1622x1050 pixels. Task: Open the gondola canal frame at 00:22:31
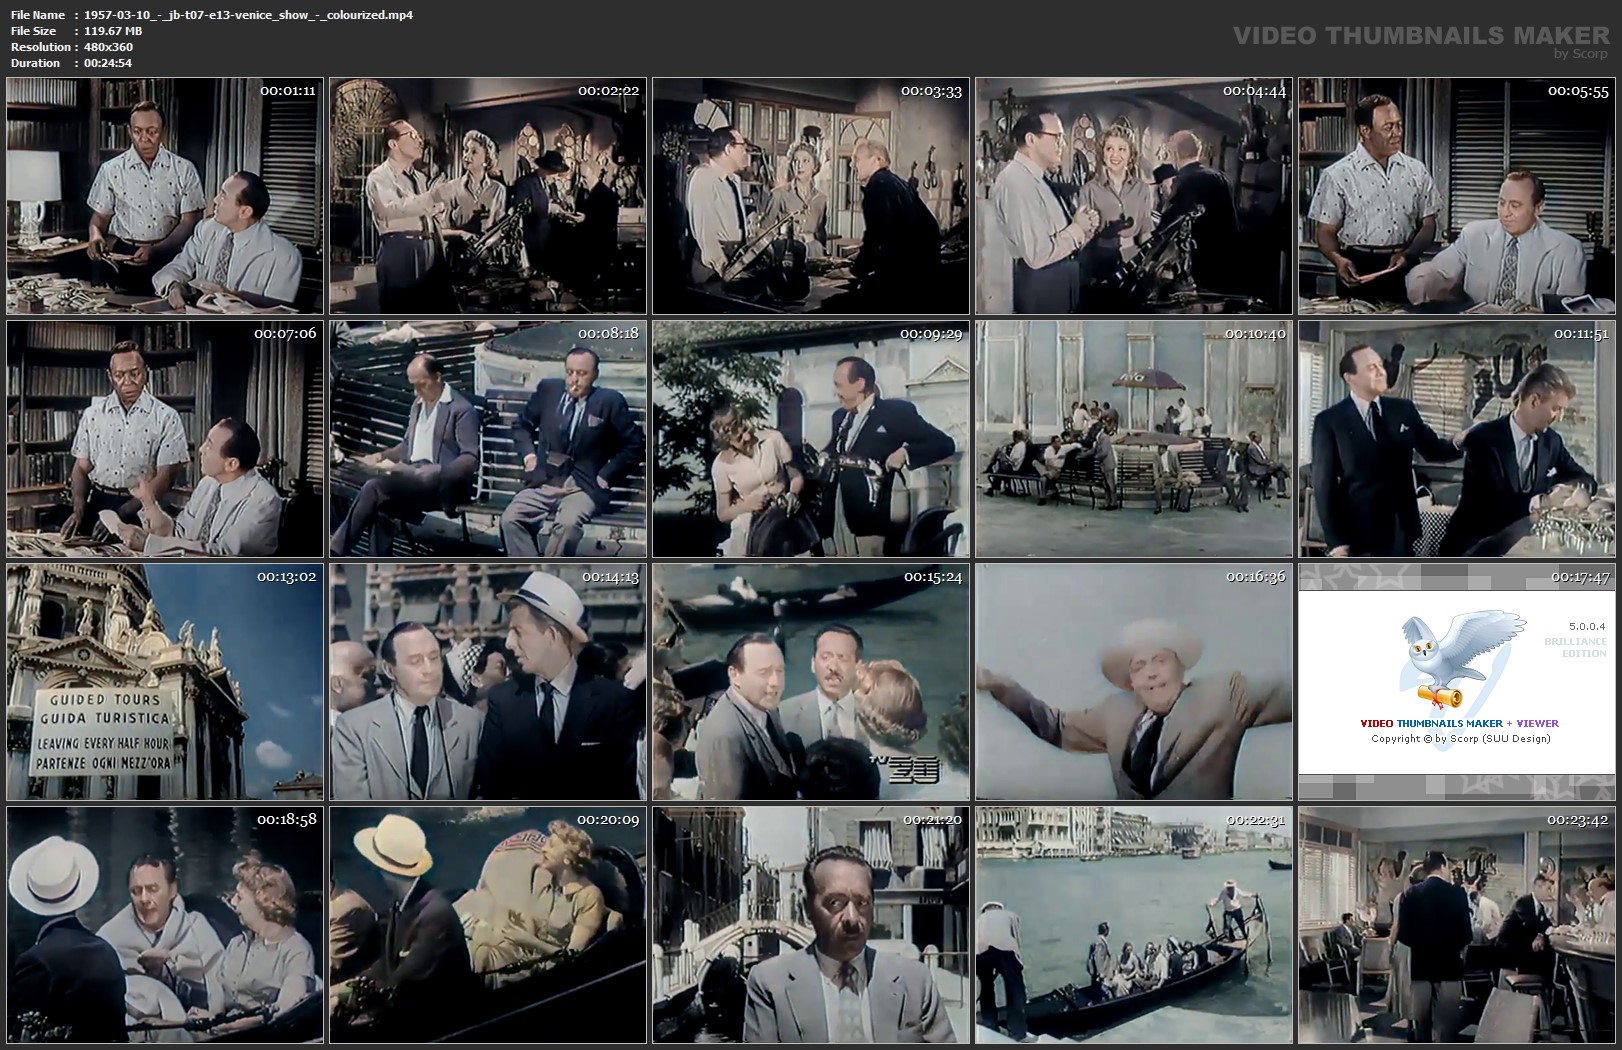pos(1134,925)
